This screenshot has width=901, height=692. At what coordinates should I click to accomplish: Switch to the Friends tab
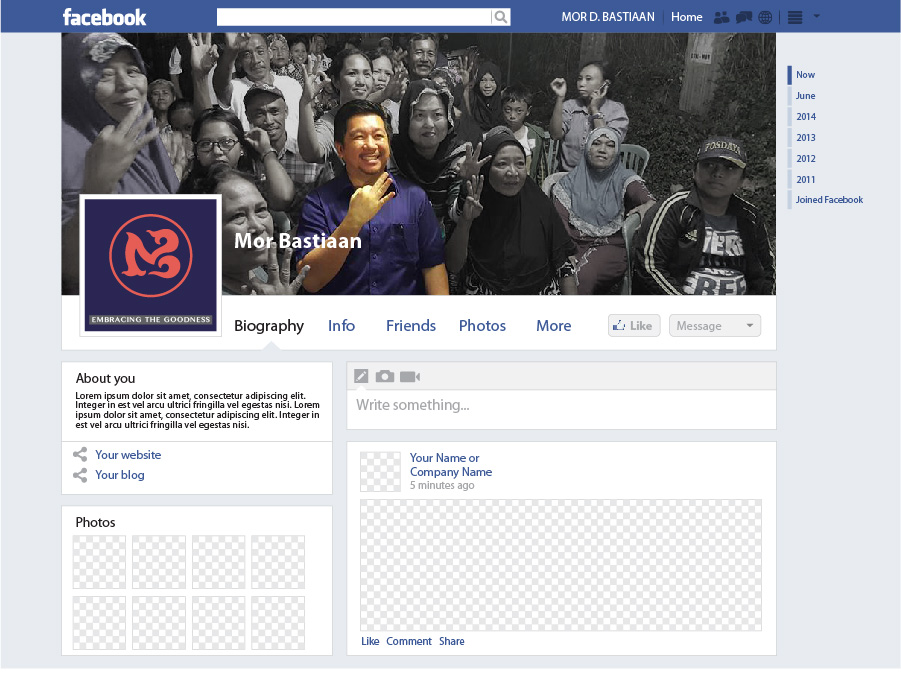(x=411, y=326)
